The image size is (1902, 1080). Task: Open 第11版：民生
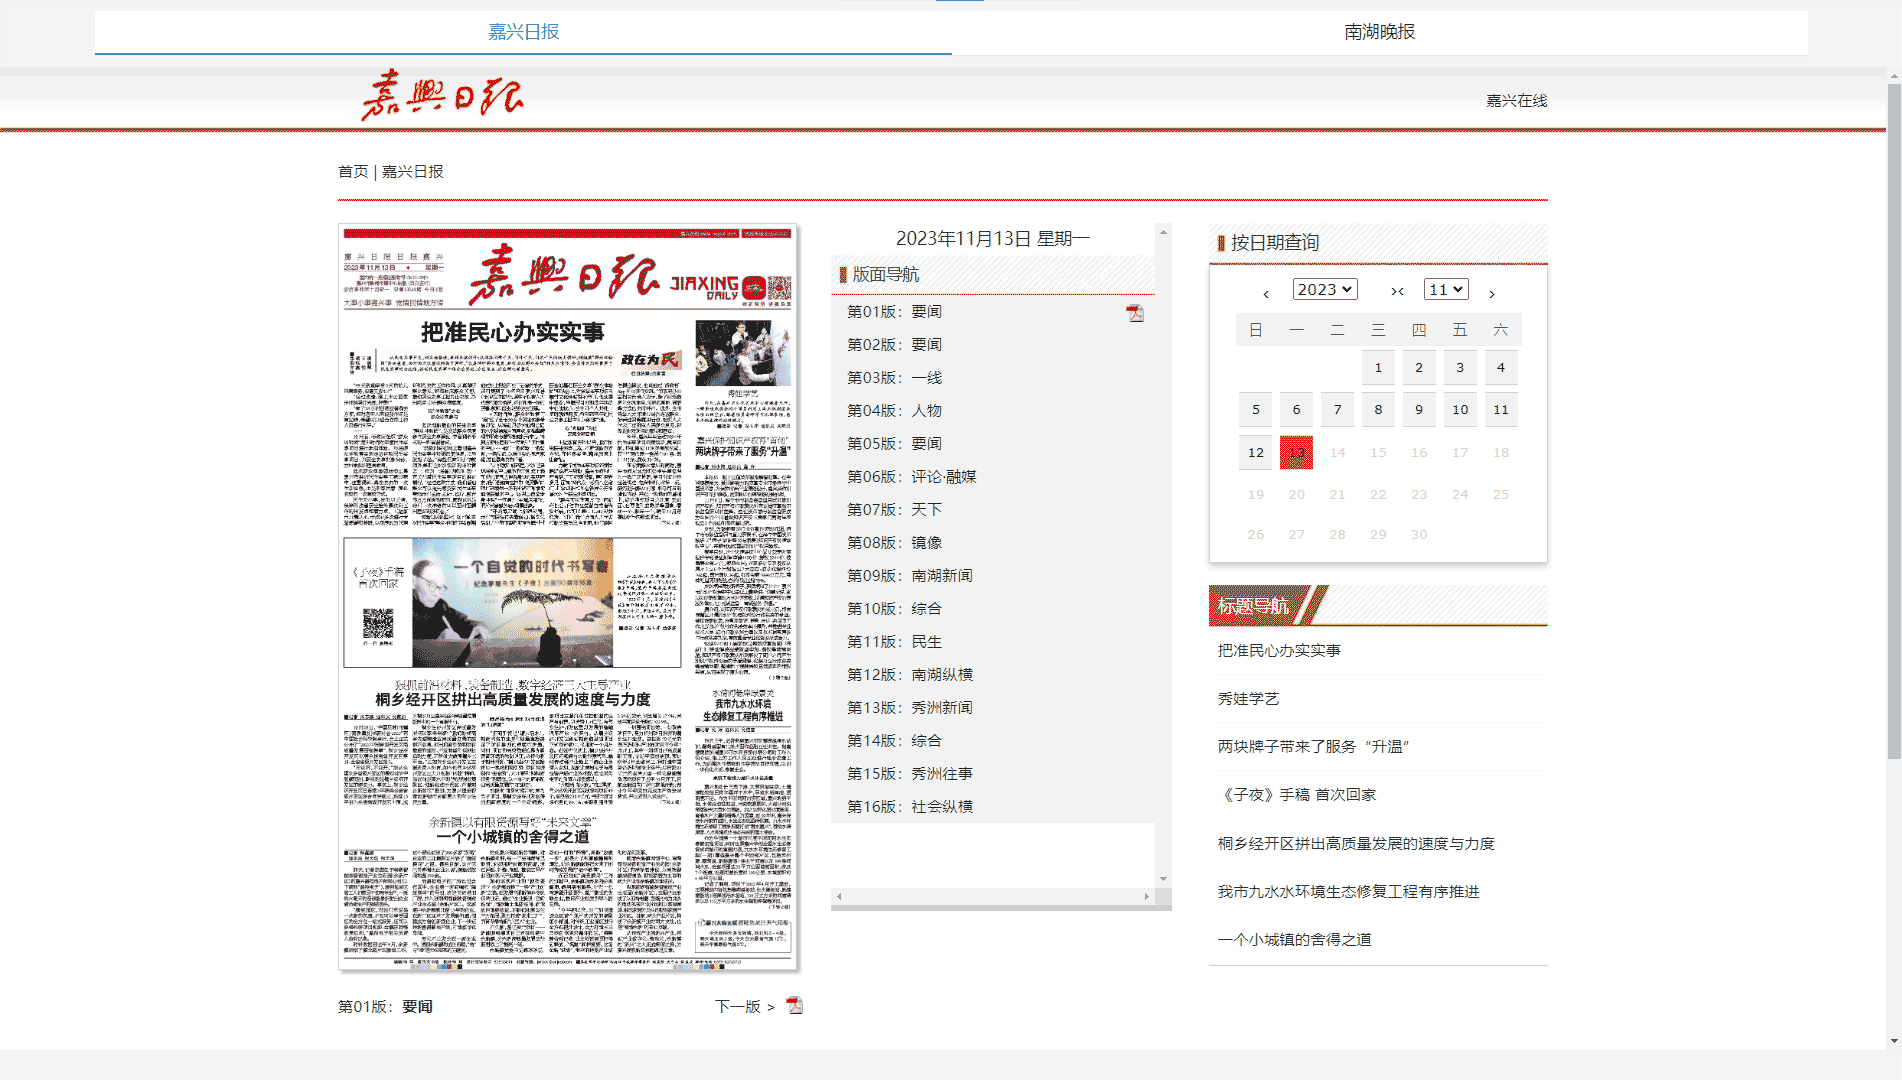pos(894,641)
